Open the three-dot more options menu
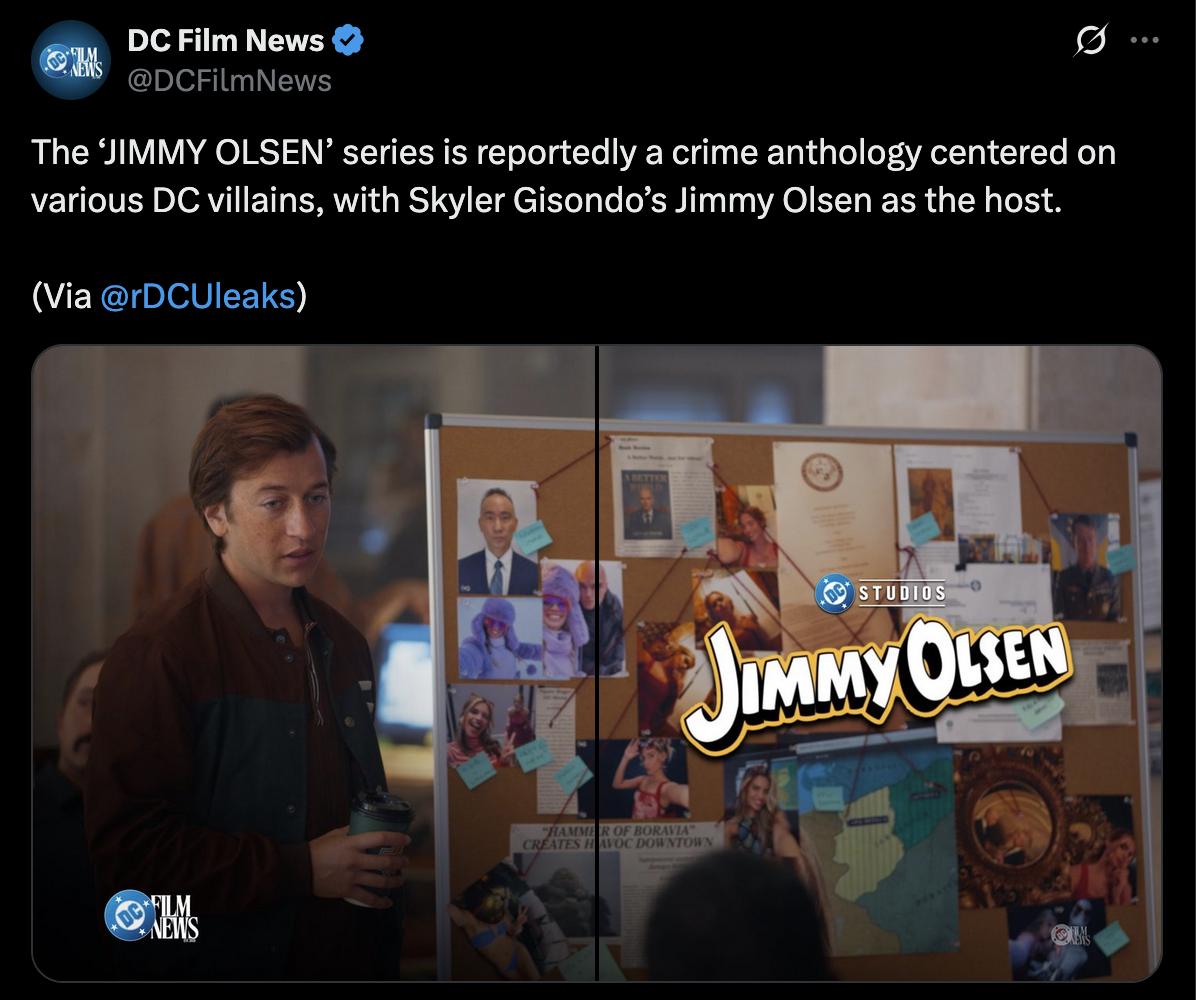 (x=1144, y=40)
